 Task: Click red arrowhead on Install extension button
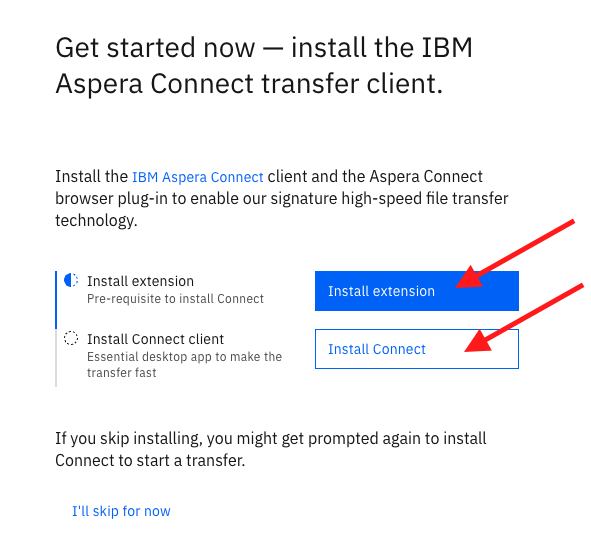tap(470, 278)
